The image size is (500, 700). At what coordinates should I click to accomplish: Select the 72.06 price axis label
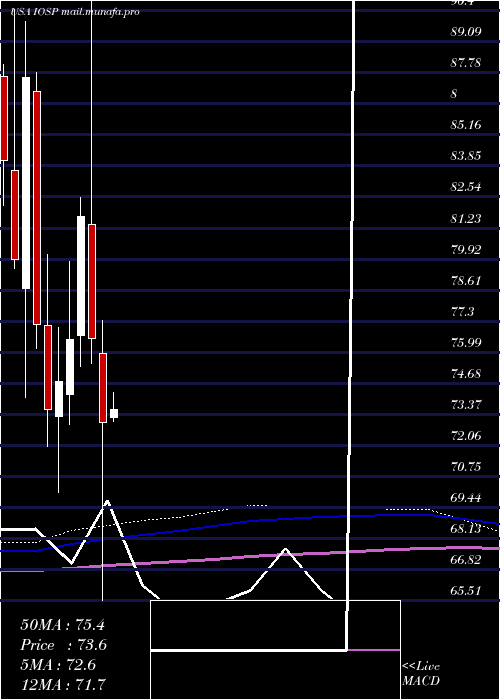point(466,435)
